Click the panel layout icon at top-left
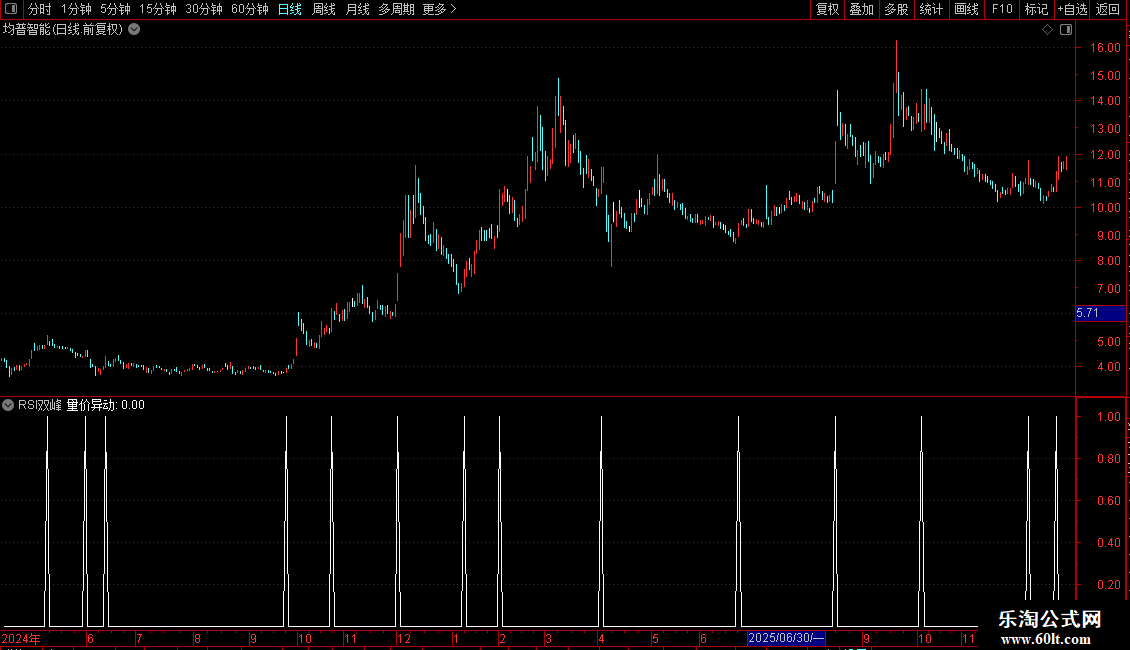The height and width of the screenshot is (650, 1130). coord(11,9)
